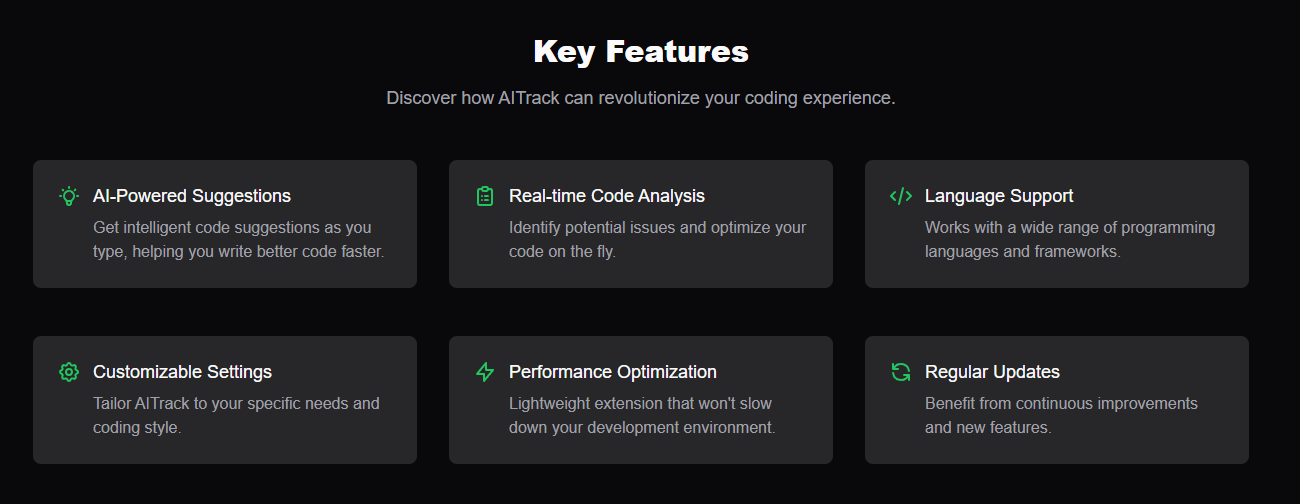This screenshot has width=1300, height=504.
Task: Click the code brackets icon for Language Support
Action: click(901, 196)
